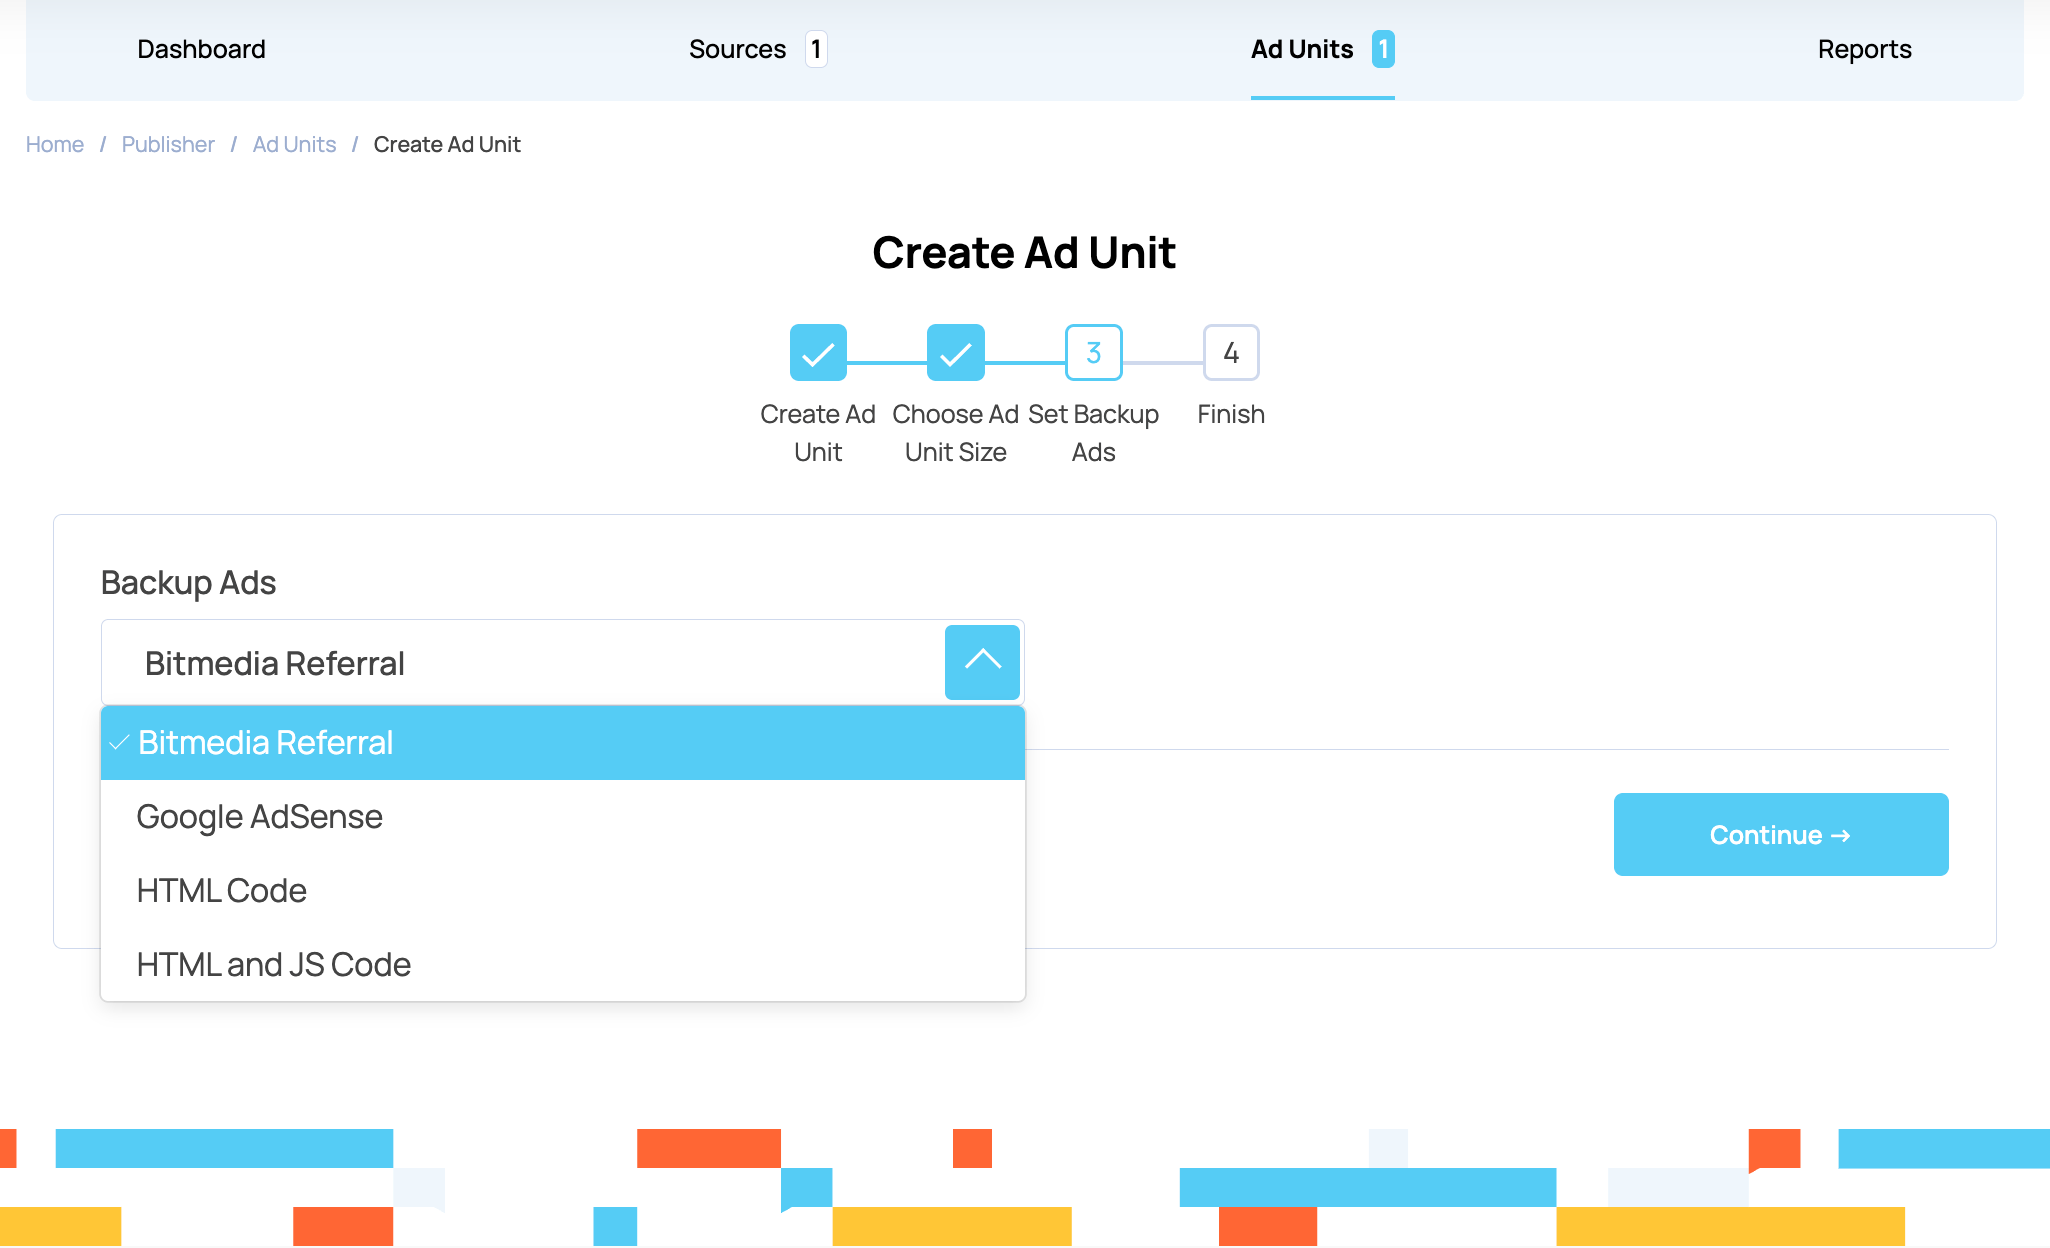The image size is (2050, 1248).
Task: Navigate to Home via breadcrumb
Action: click(x=54, y=144)
